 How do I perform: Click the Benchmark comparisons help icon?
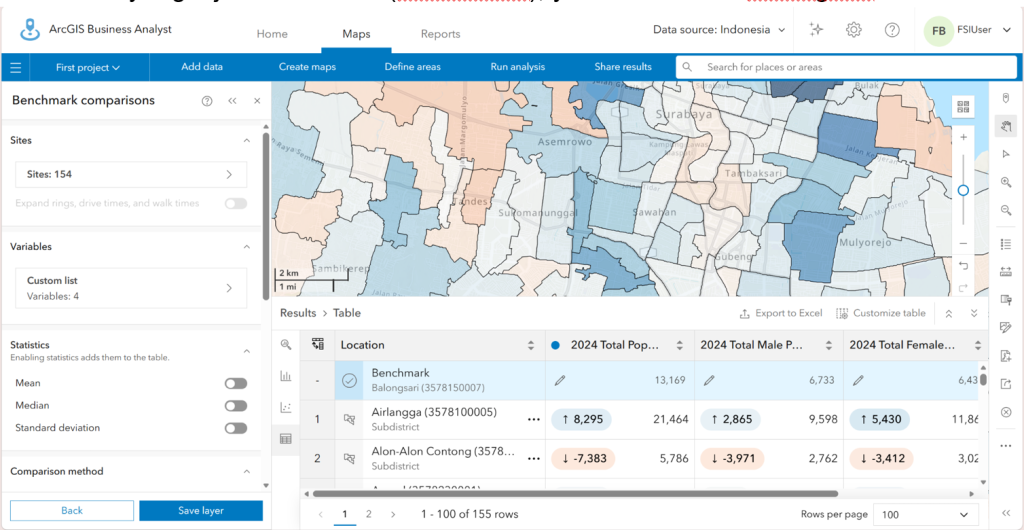(x=207, y=101)
